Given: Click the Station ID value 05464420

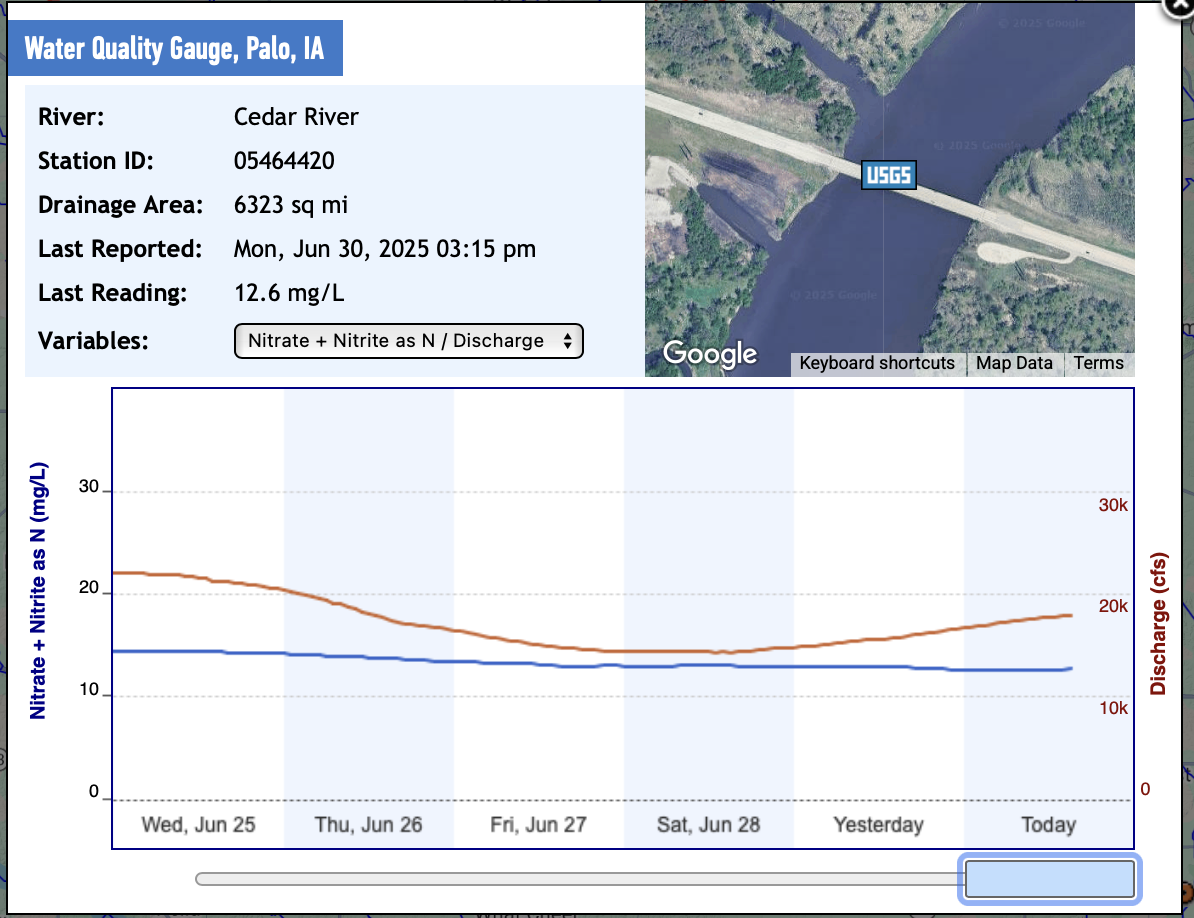Looking at the screenshot, I should (284, 161).
